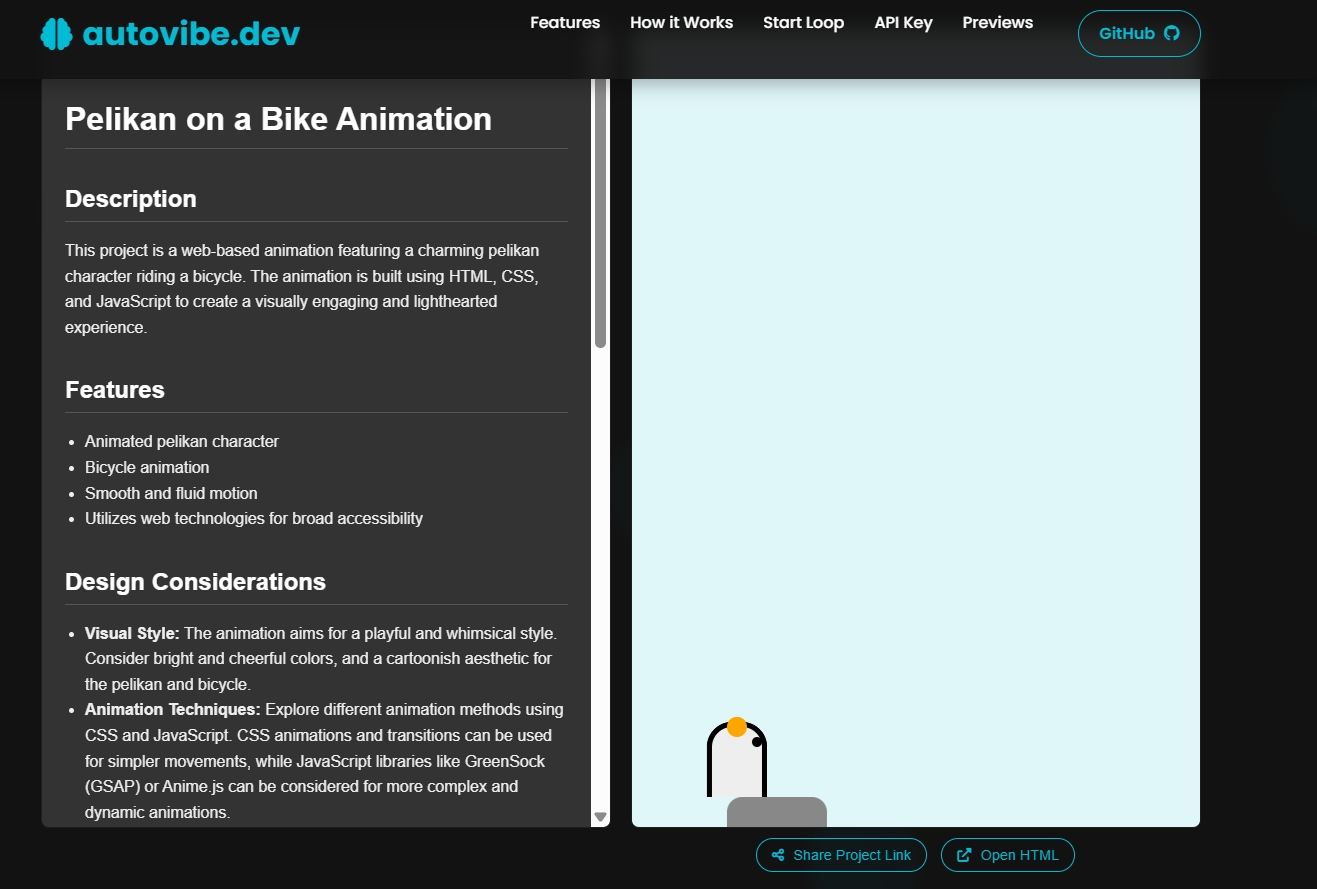Image resolution: width=1317 pixels, height=889 pixels.
Task: Click the autovibe.dev brain logo icon
Action: point(57,34)
